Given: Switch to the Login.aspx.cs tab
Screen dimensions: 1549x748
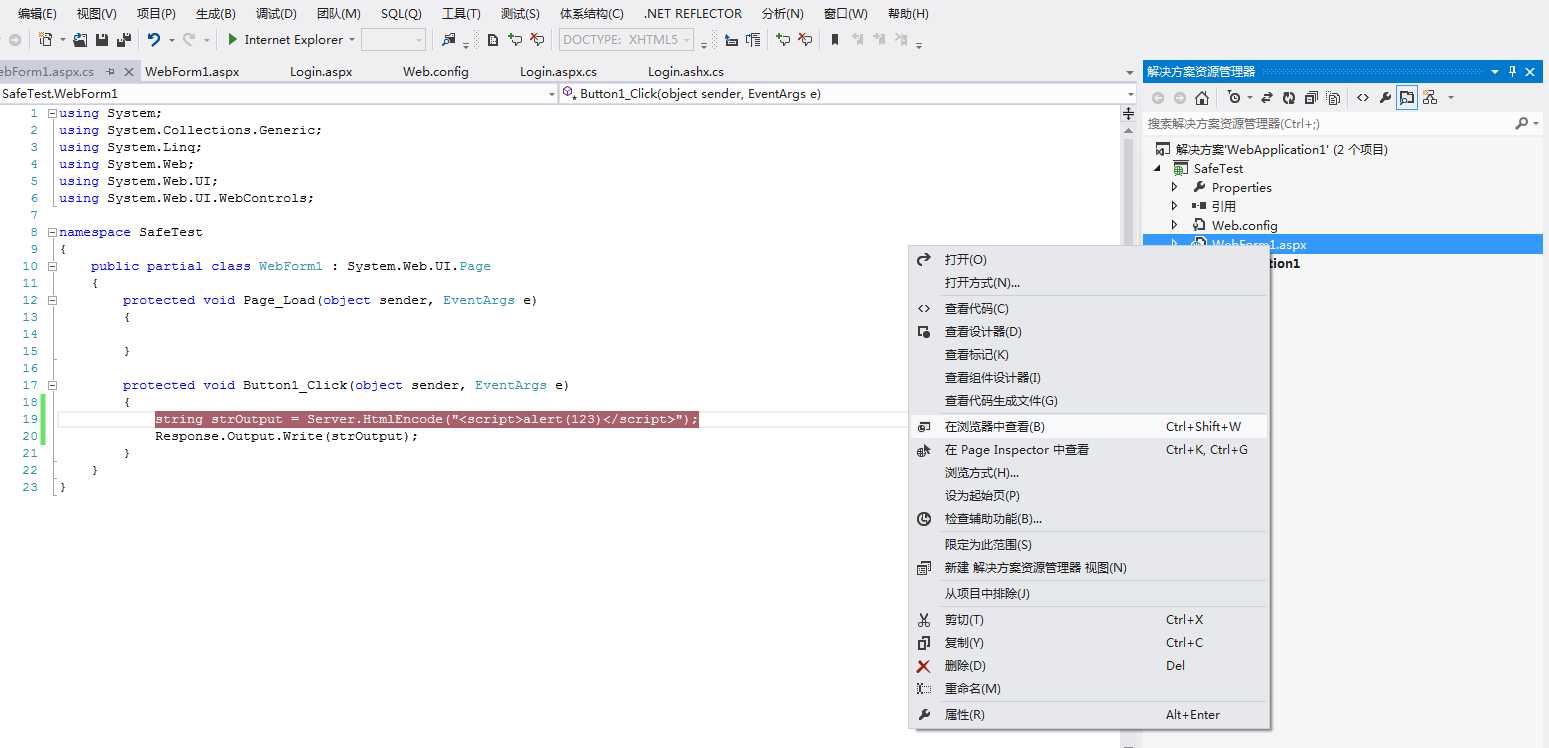Looking at the screenshot, I should (558, 72).
